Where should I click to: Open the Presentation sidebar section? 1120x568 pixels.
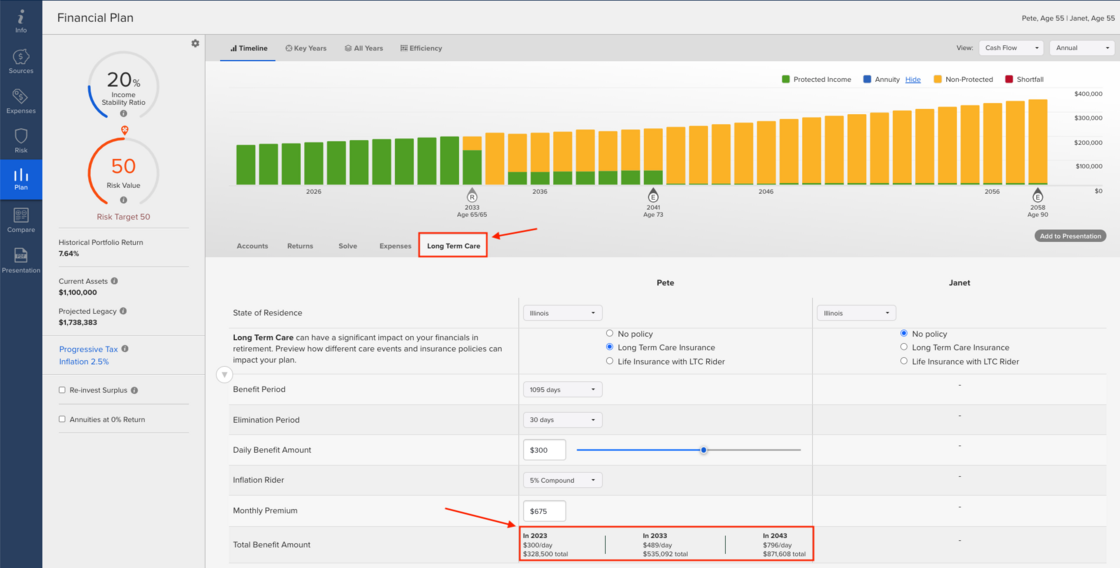21,259
